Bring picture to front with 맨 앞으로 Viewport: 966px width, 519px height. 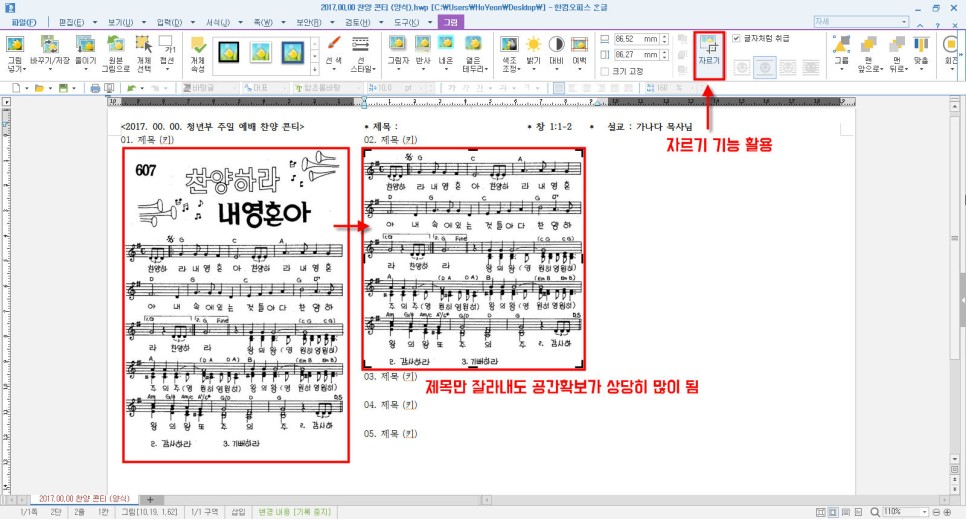(x=869, y=44)
